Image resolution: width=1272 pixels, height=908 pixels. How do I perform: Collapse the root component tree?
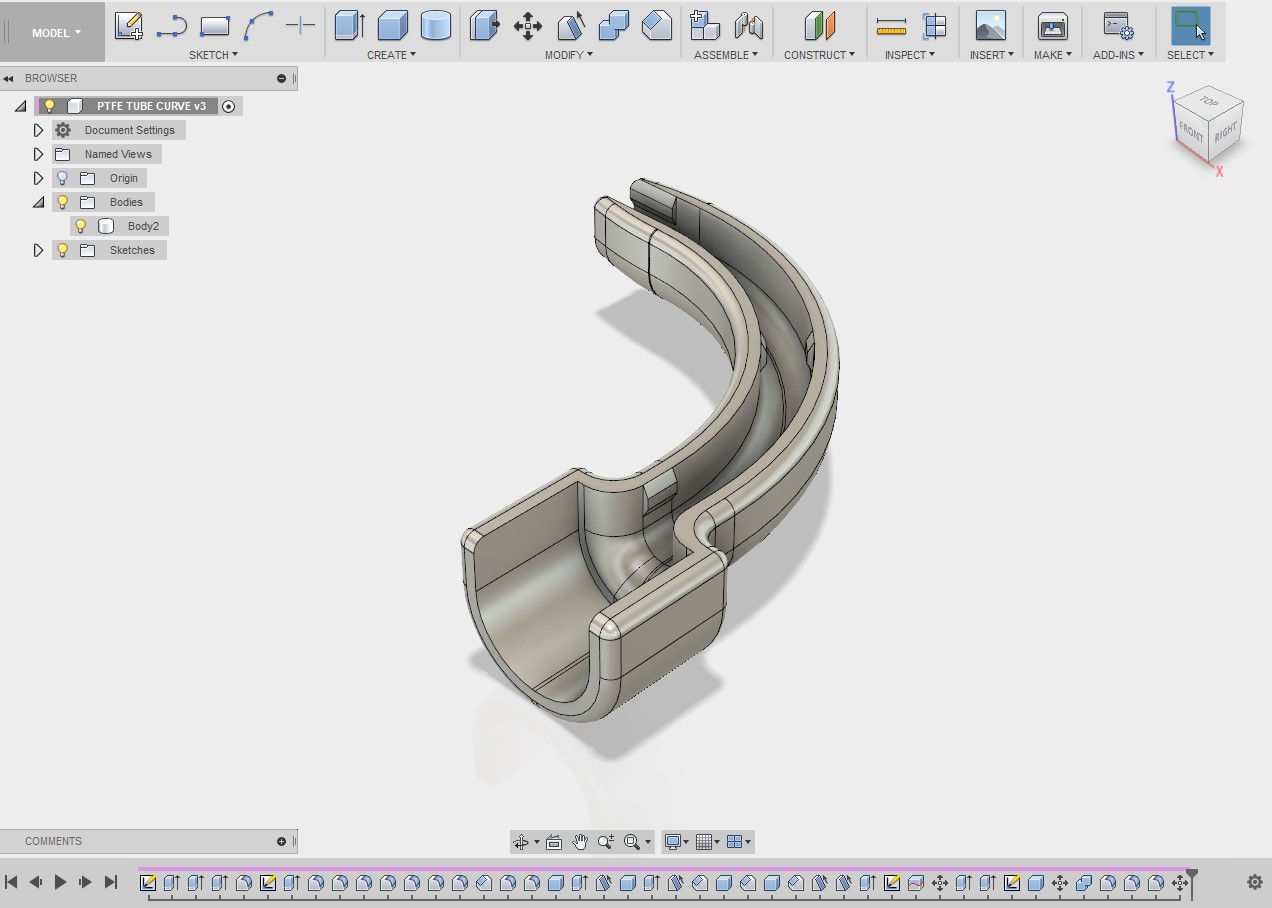point(21,106)
